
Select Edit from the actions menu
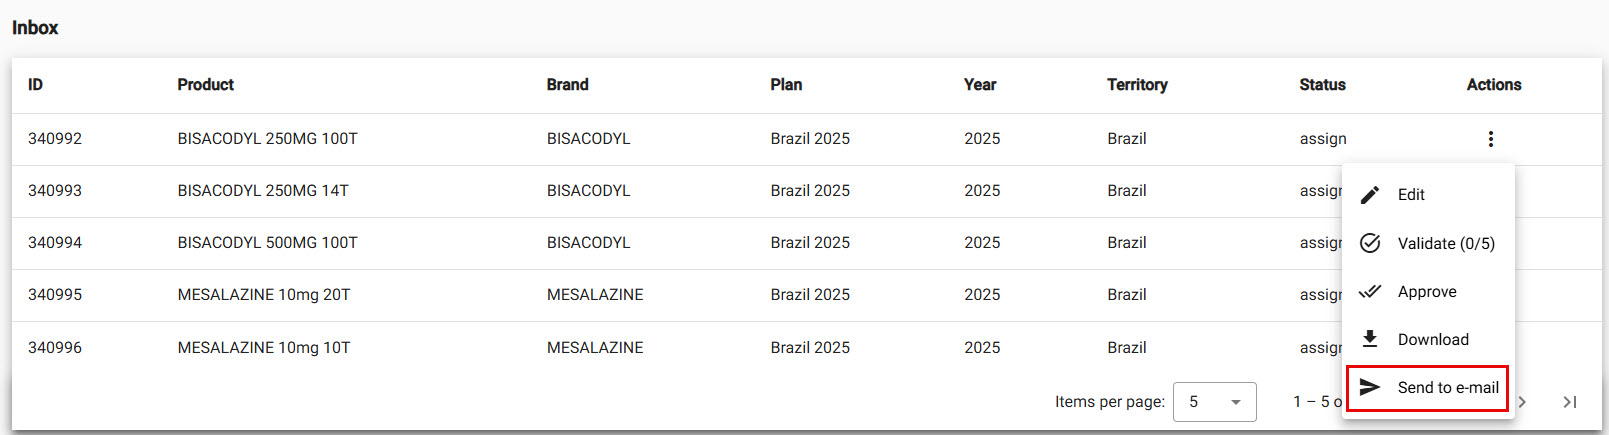[1411, 195]
